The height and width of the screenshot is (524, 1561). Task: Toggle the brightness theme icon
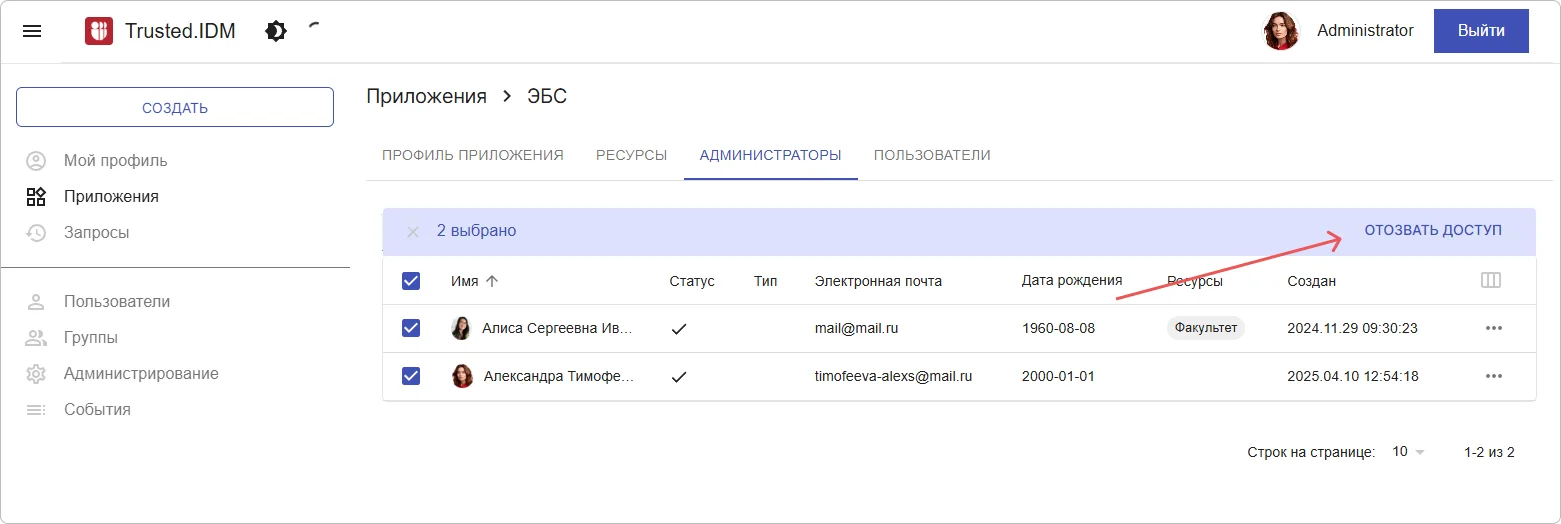coord(276,31)
